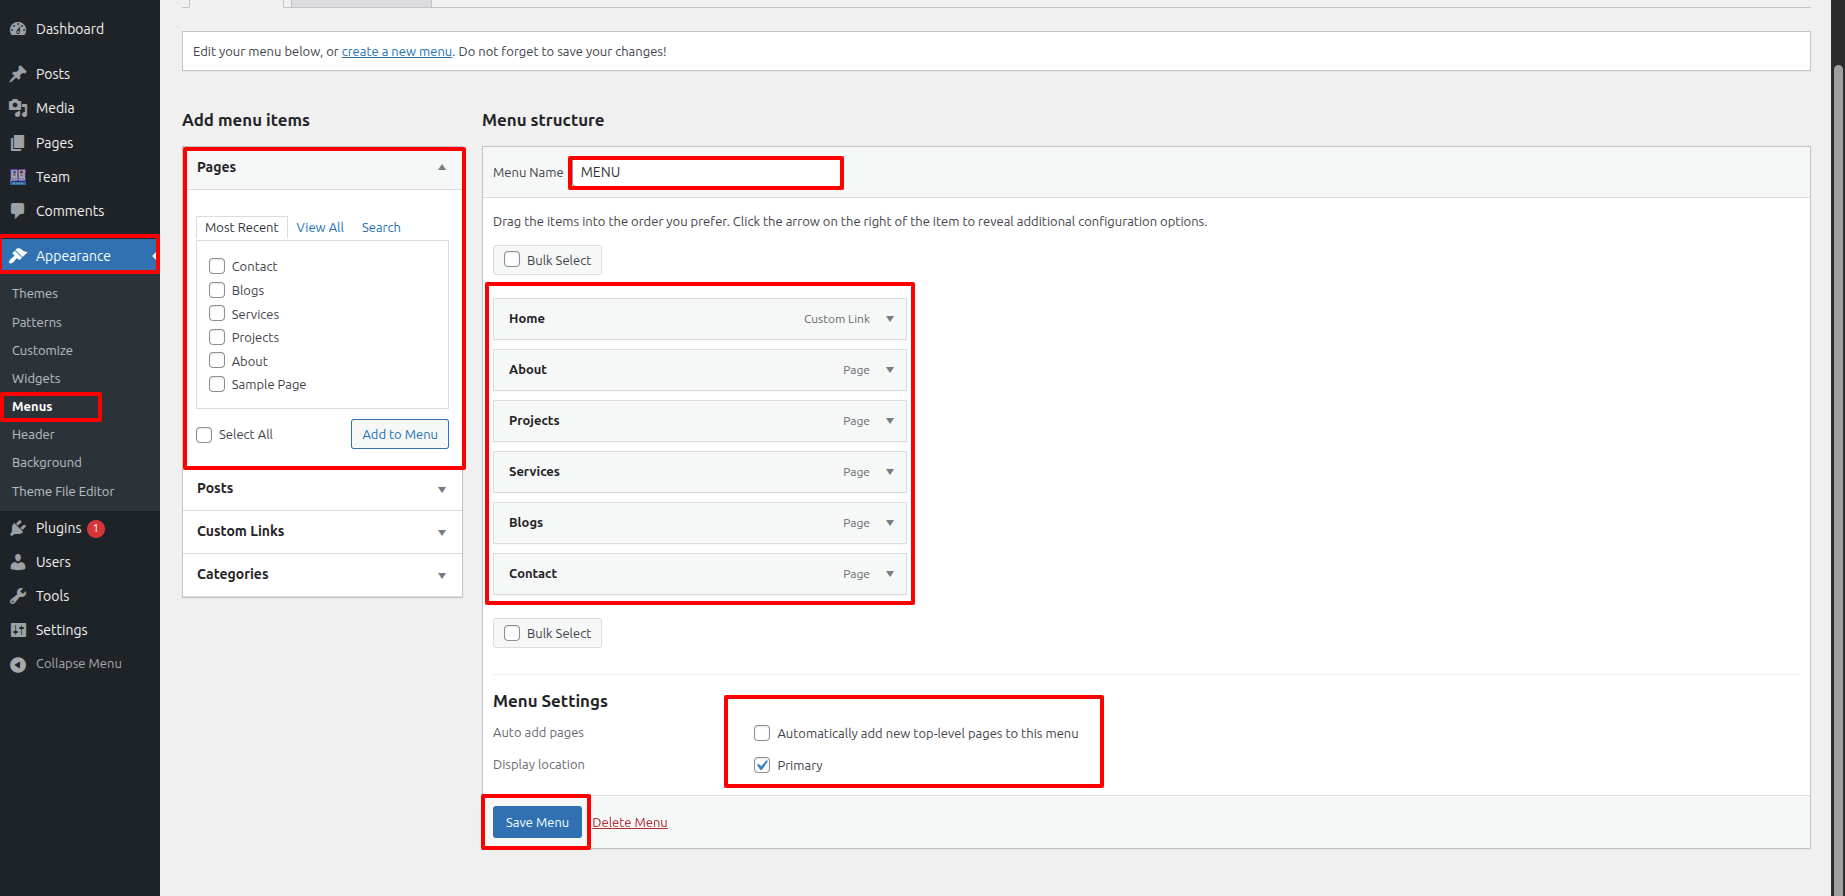Click the Users person icon
The width and height of the screenshot is (1845, 896).
click(x=18, y=562)
